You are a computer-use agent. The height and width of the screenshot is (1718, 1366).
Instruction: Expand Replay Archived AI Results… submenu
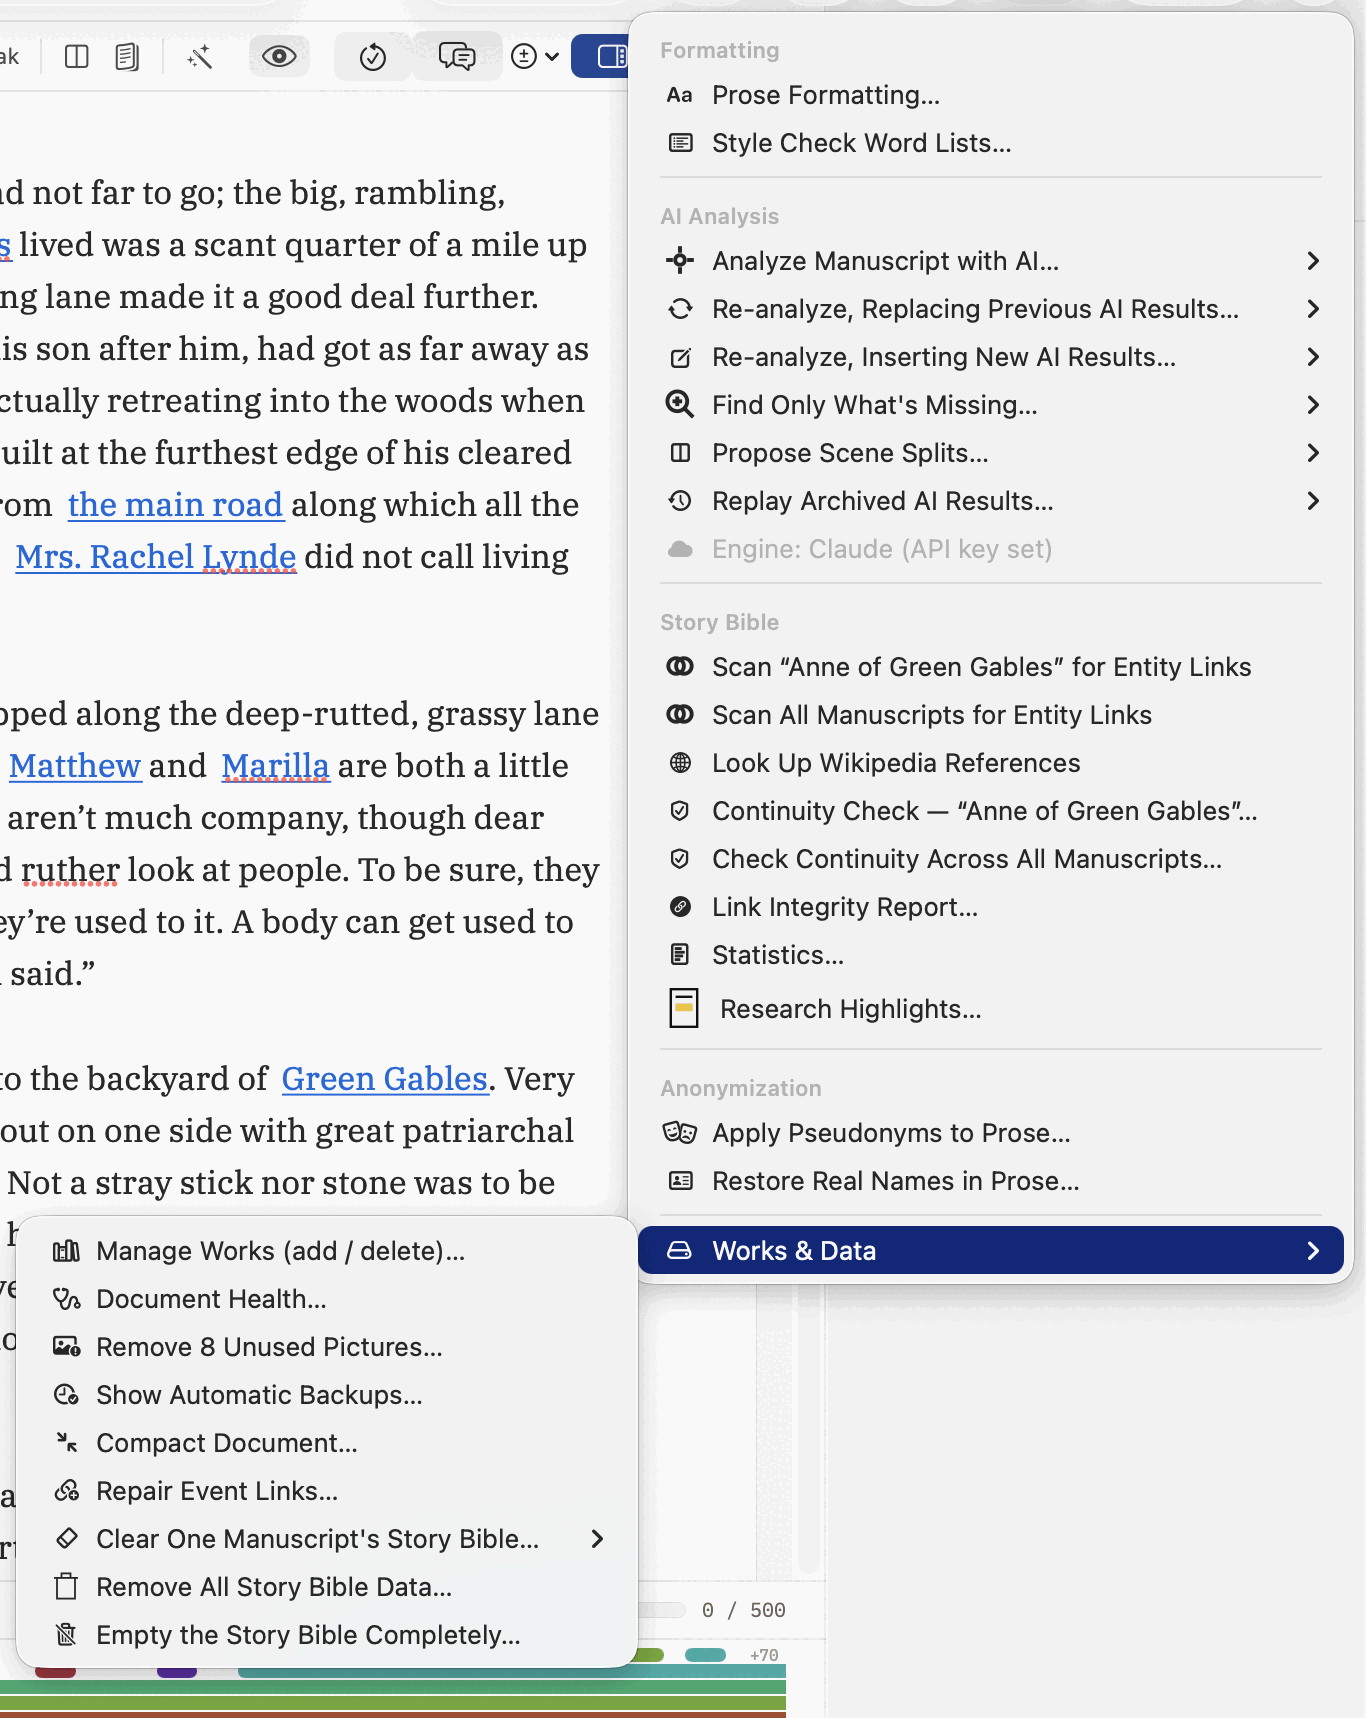(990, 501)
